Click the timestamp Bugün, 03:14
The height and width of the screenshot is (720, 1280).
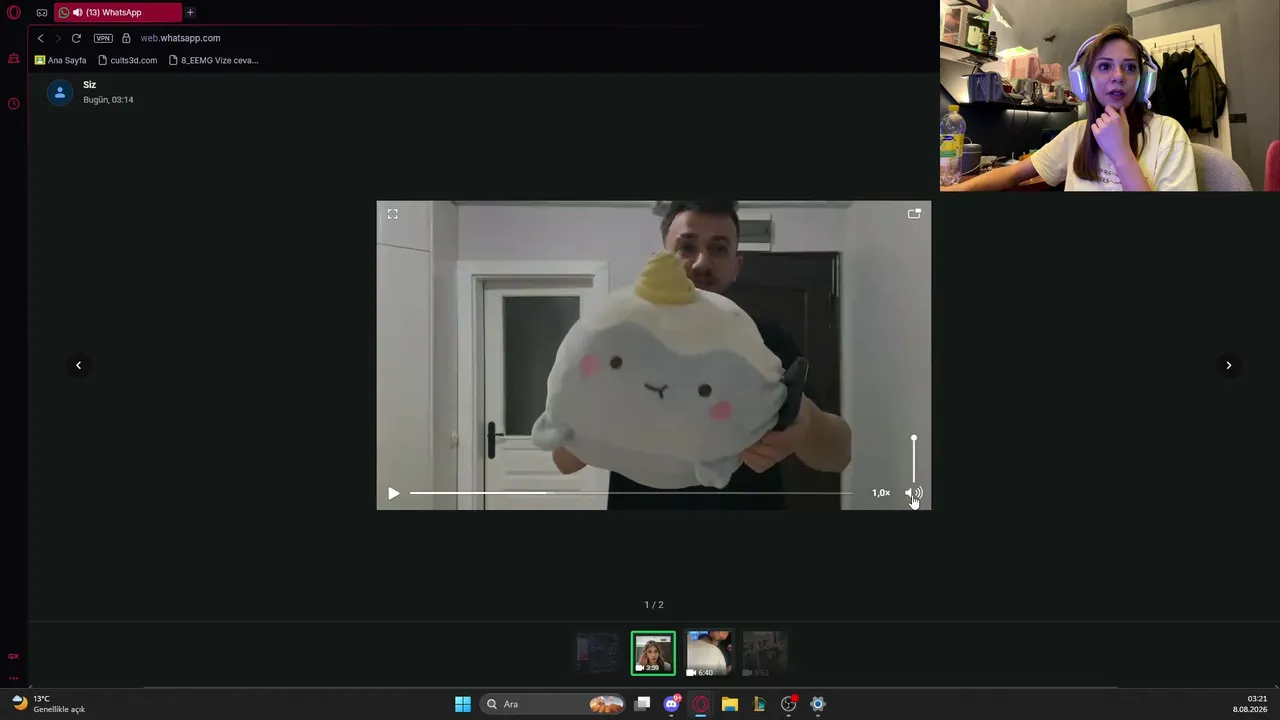[x=108, y=100]
